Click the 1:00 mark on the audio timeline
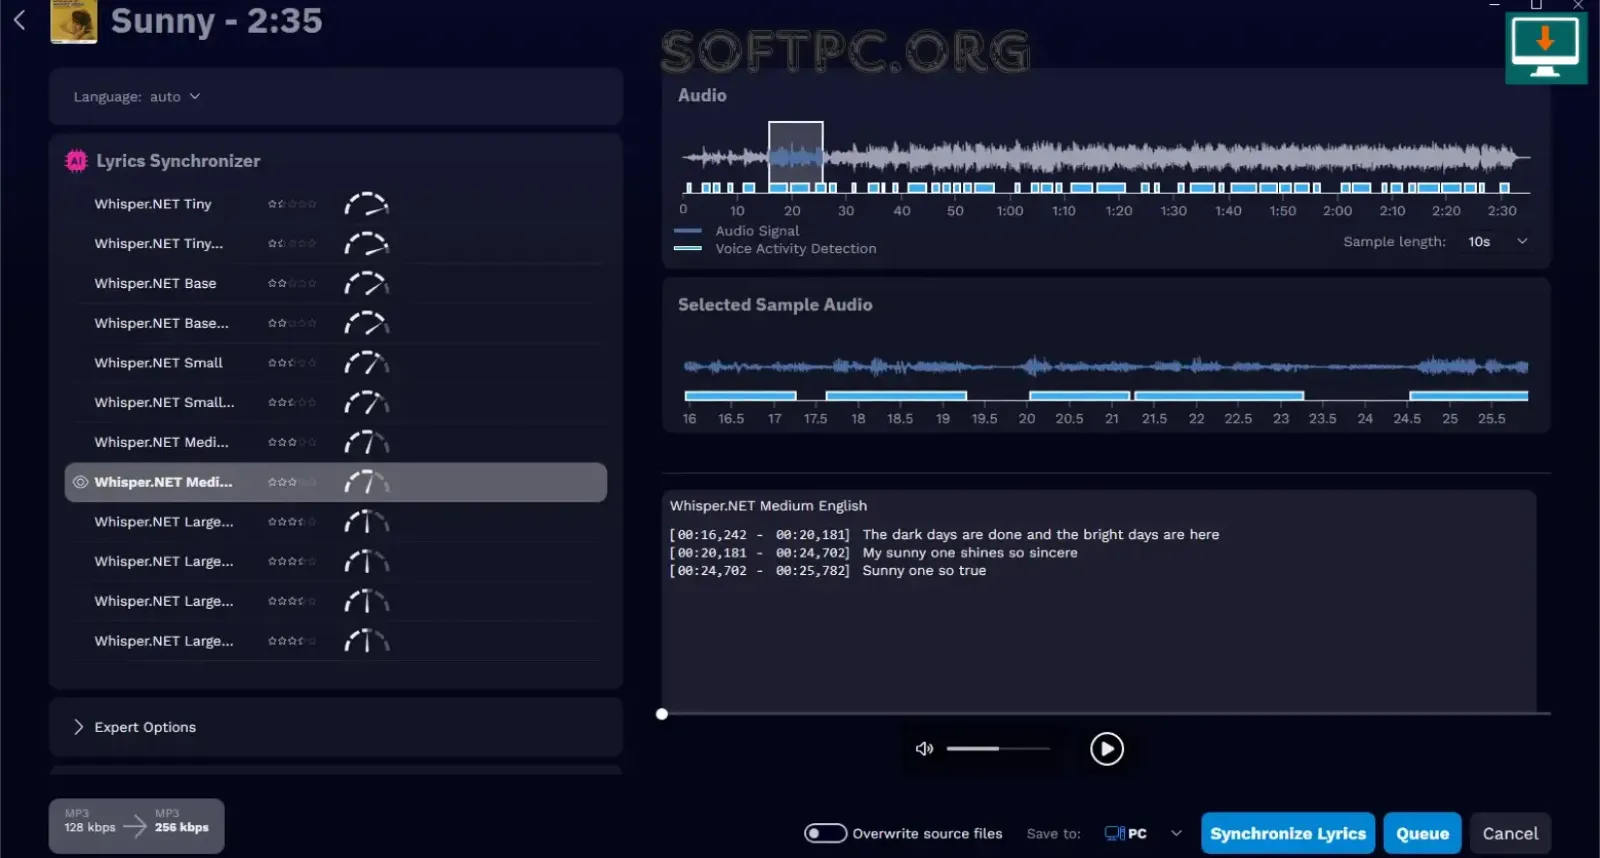 point(1010,211)
